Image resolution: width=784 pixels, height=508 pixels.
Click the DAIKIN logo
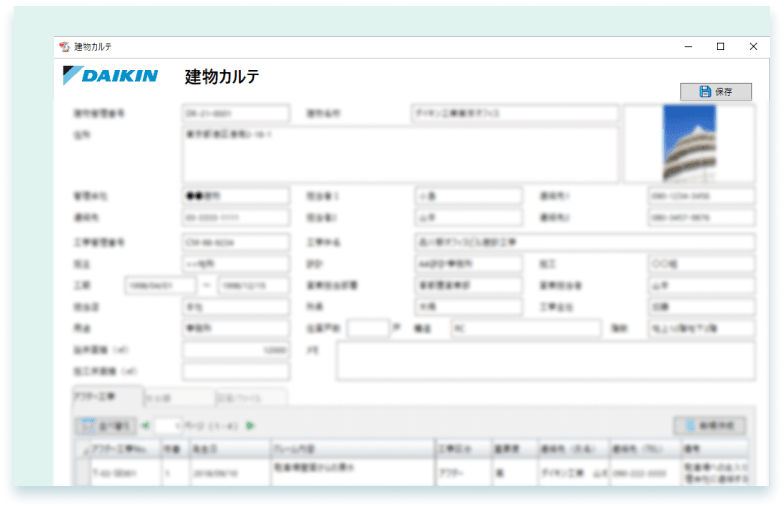click(x=110, y=76)
